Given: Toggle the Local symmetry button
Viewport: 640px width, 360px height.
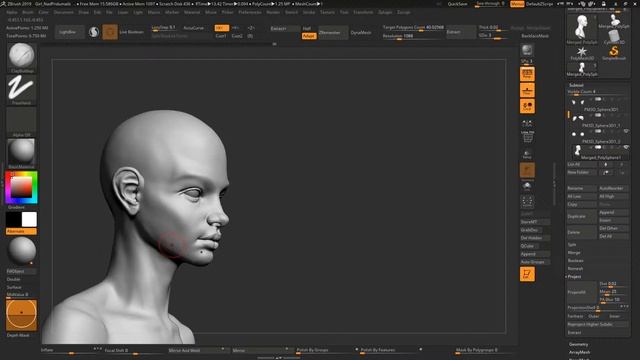Looking at the screenshot, I should [527, 106].
